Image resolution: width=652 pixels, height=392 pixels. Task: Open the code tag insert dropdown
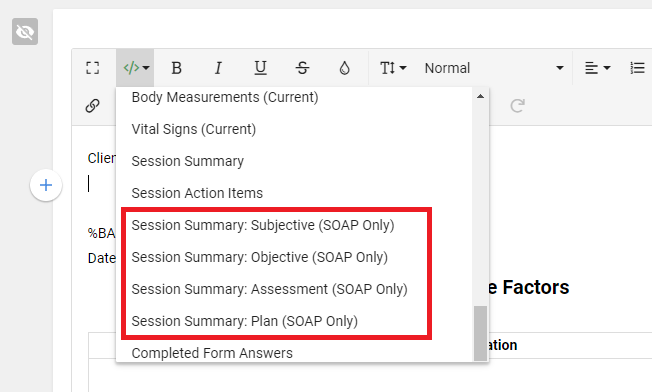[x=136, y=68]
